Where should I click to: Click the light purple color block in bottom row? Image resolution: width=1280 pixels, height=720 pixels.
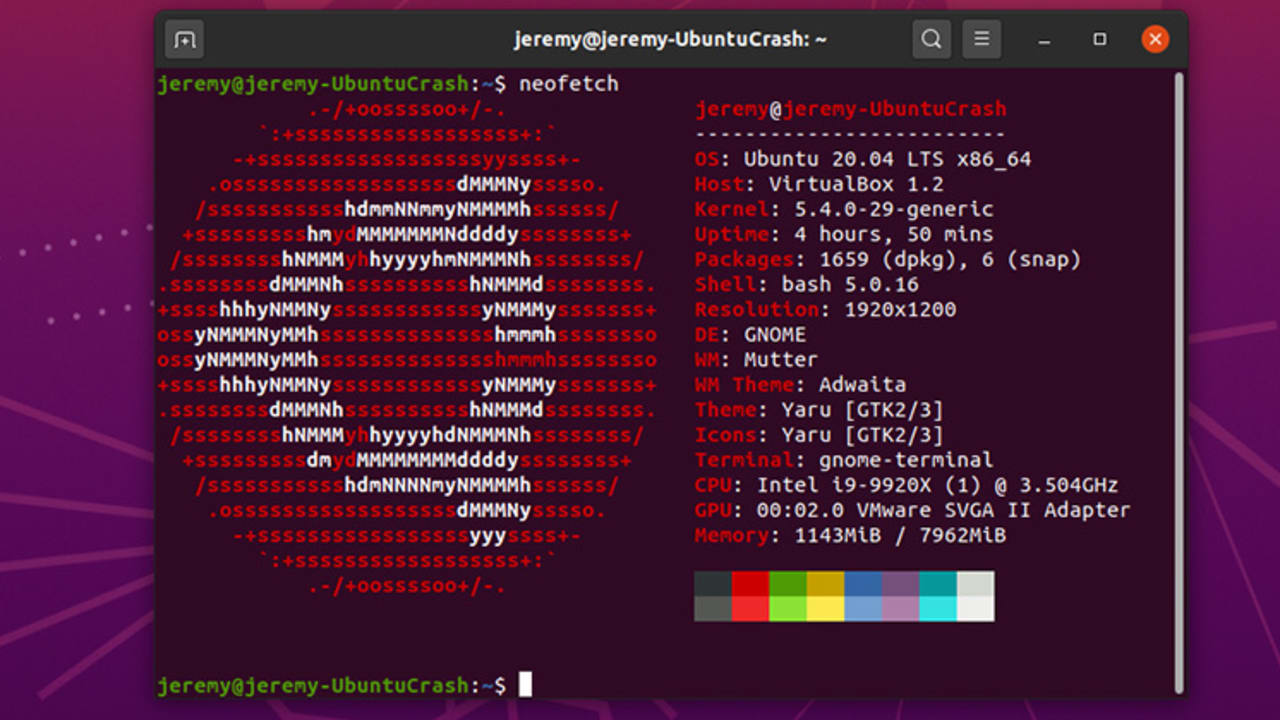(900, 609)
